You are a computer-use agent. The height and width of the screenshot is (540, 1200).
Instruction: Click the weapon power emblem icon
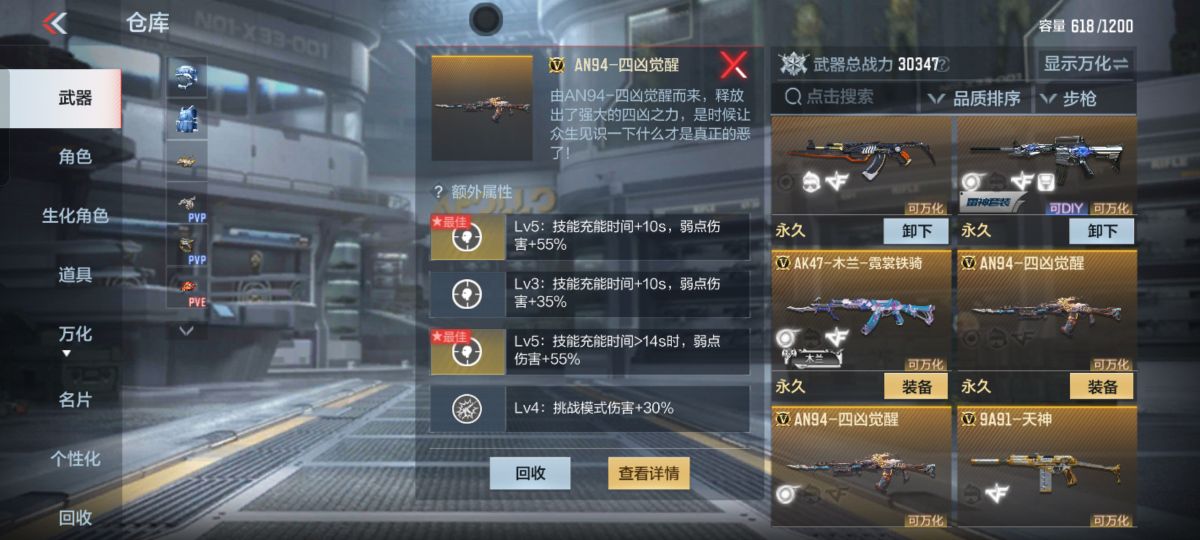(x=794, y=64)
